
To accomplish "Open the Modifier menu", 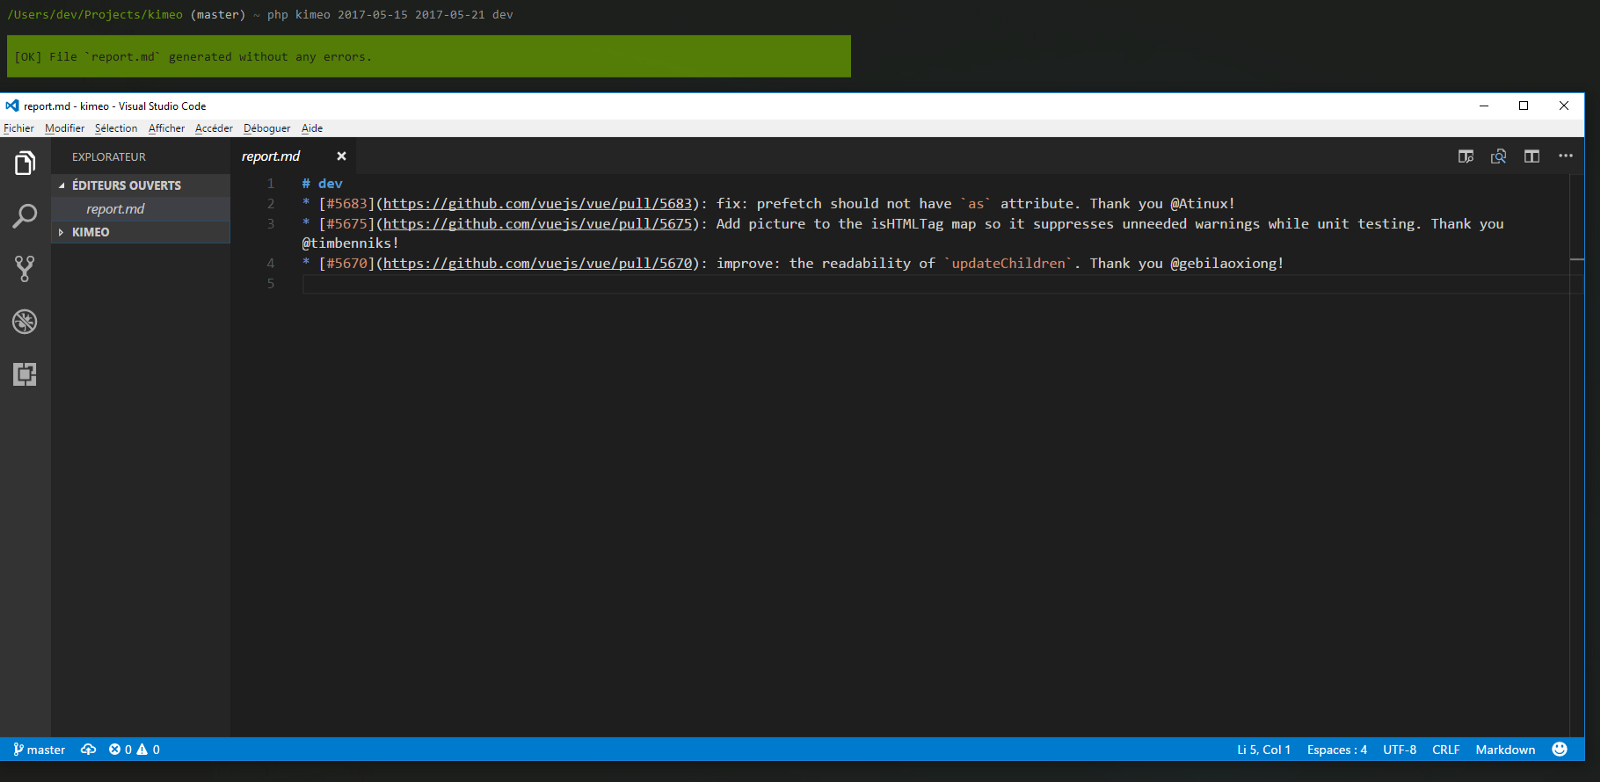I will click(65, 128).
